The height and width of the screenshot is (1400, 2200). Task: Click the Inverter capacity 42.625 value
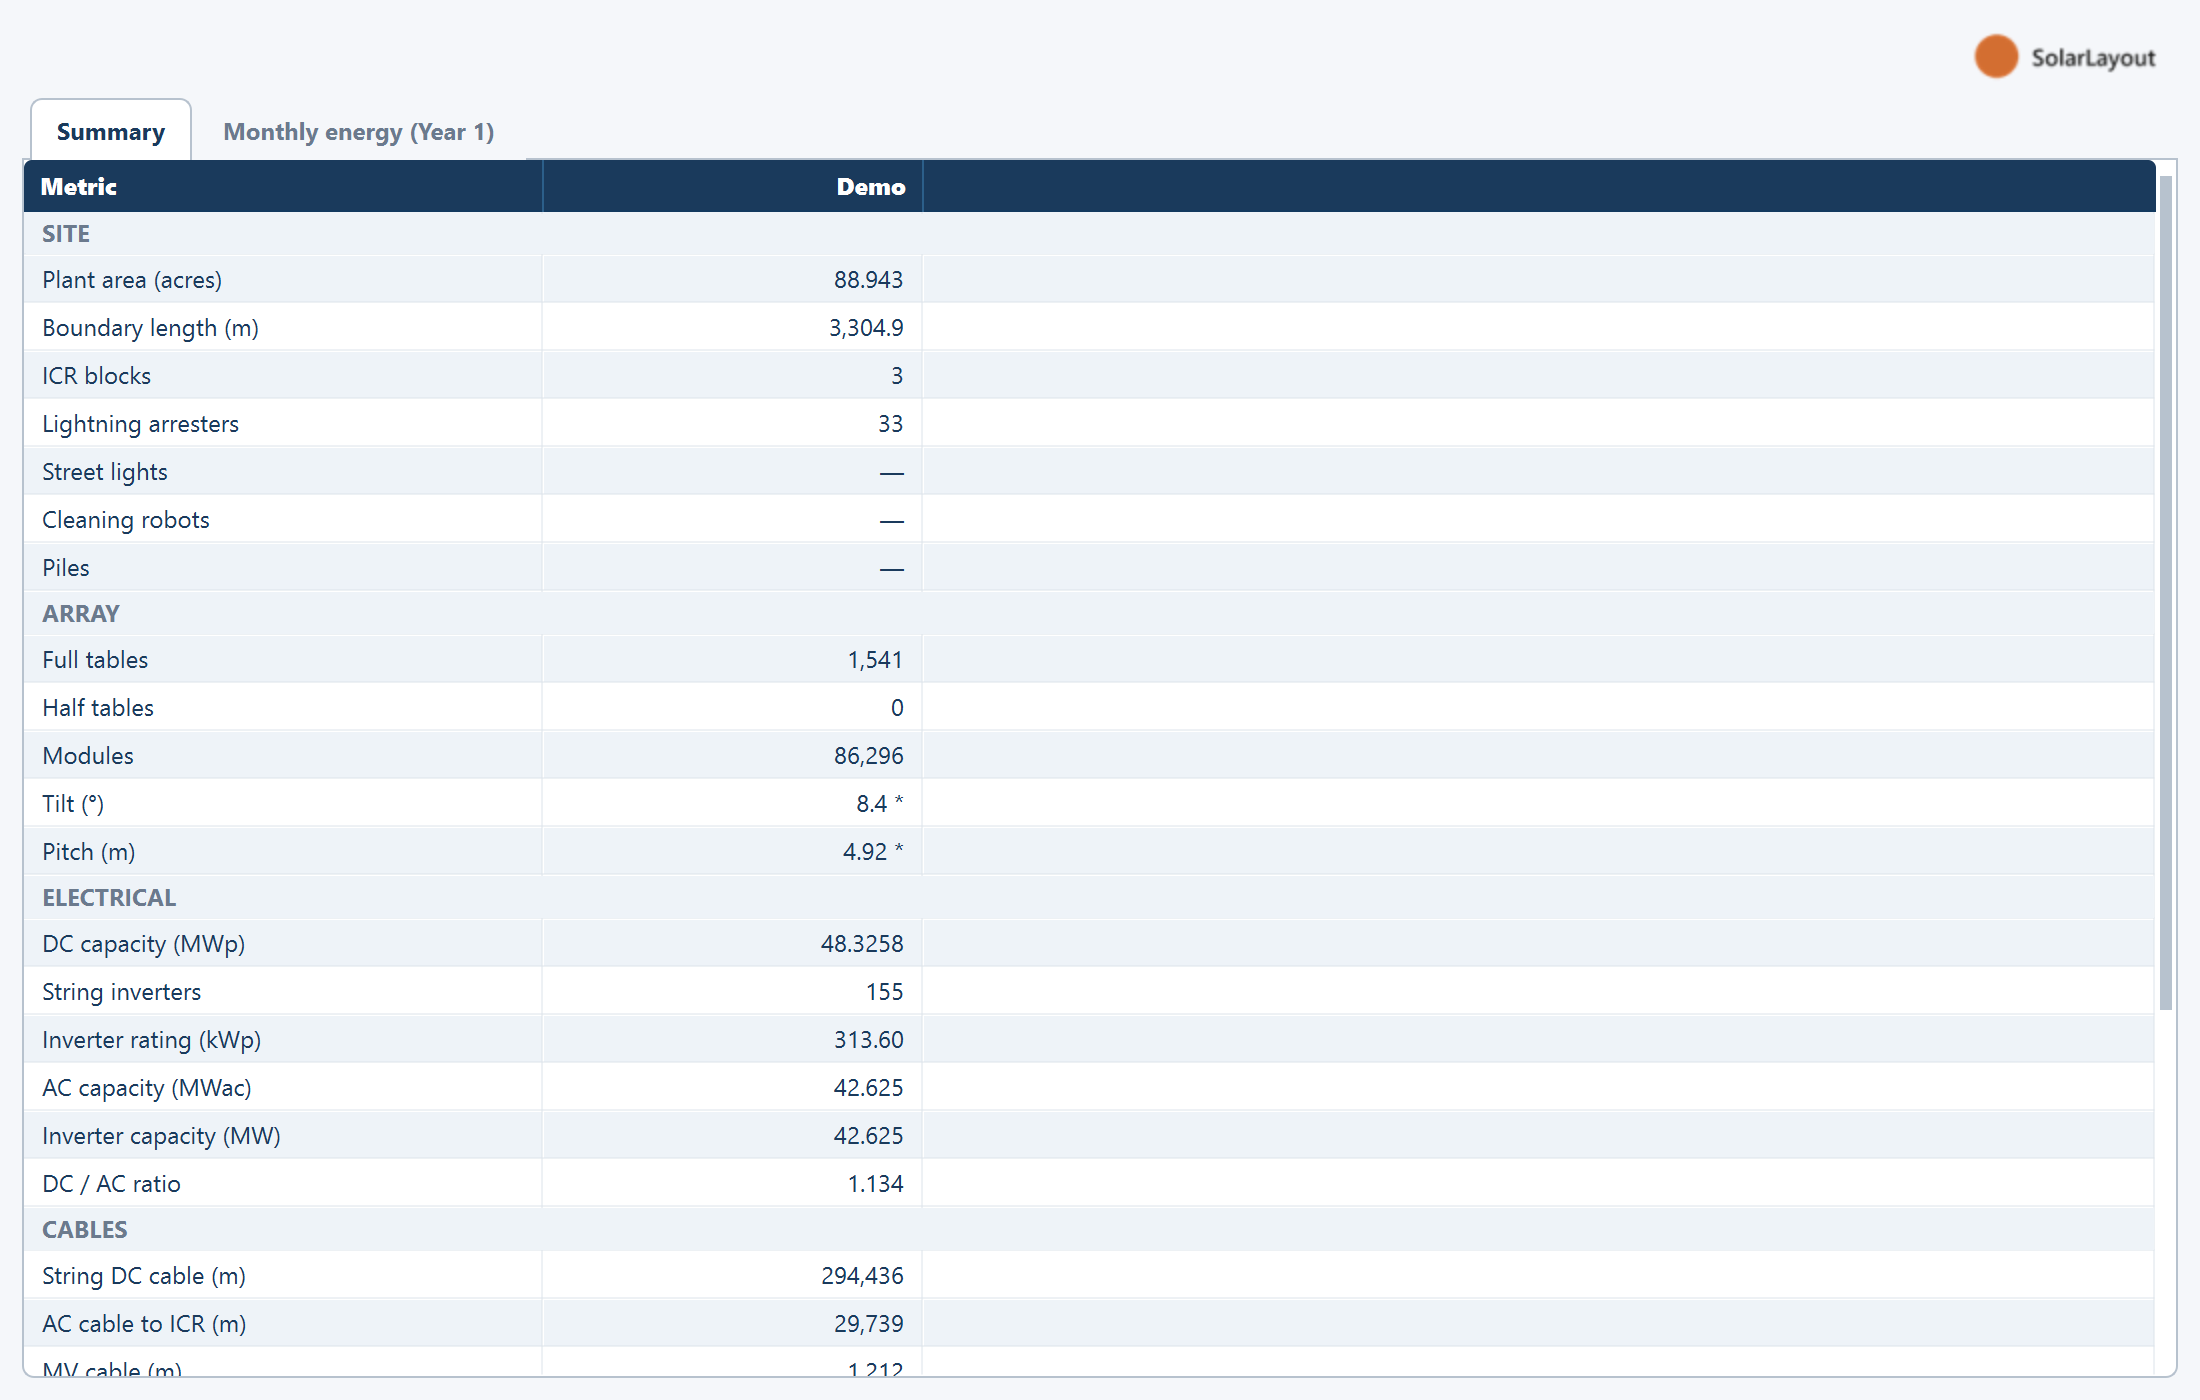pyautogui.click(x=868, y=1136)
